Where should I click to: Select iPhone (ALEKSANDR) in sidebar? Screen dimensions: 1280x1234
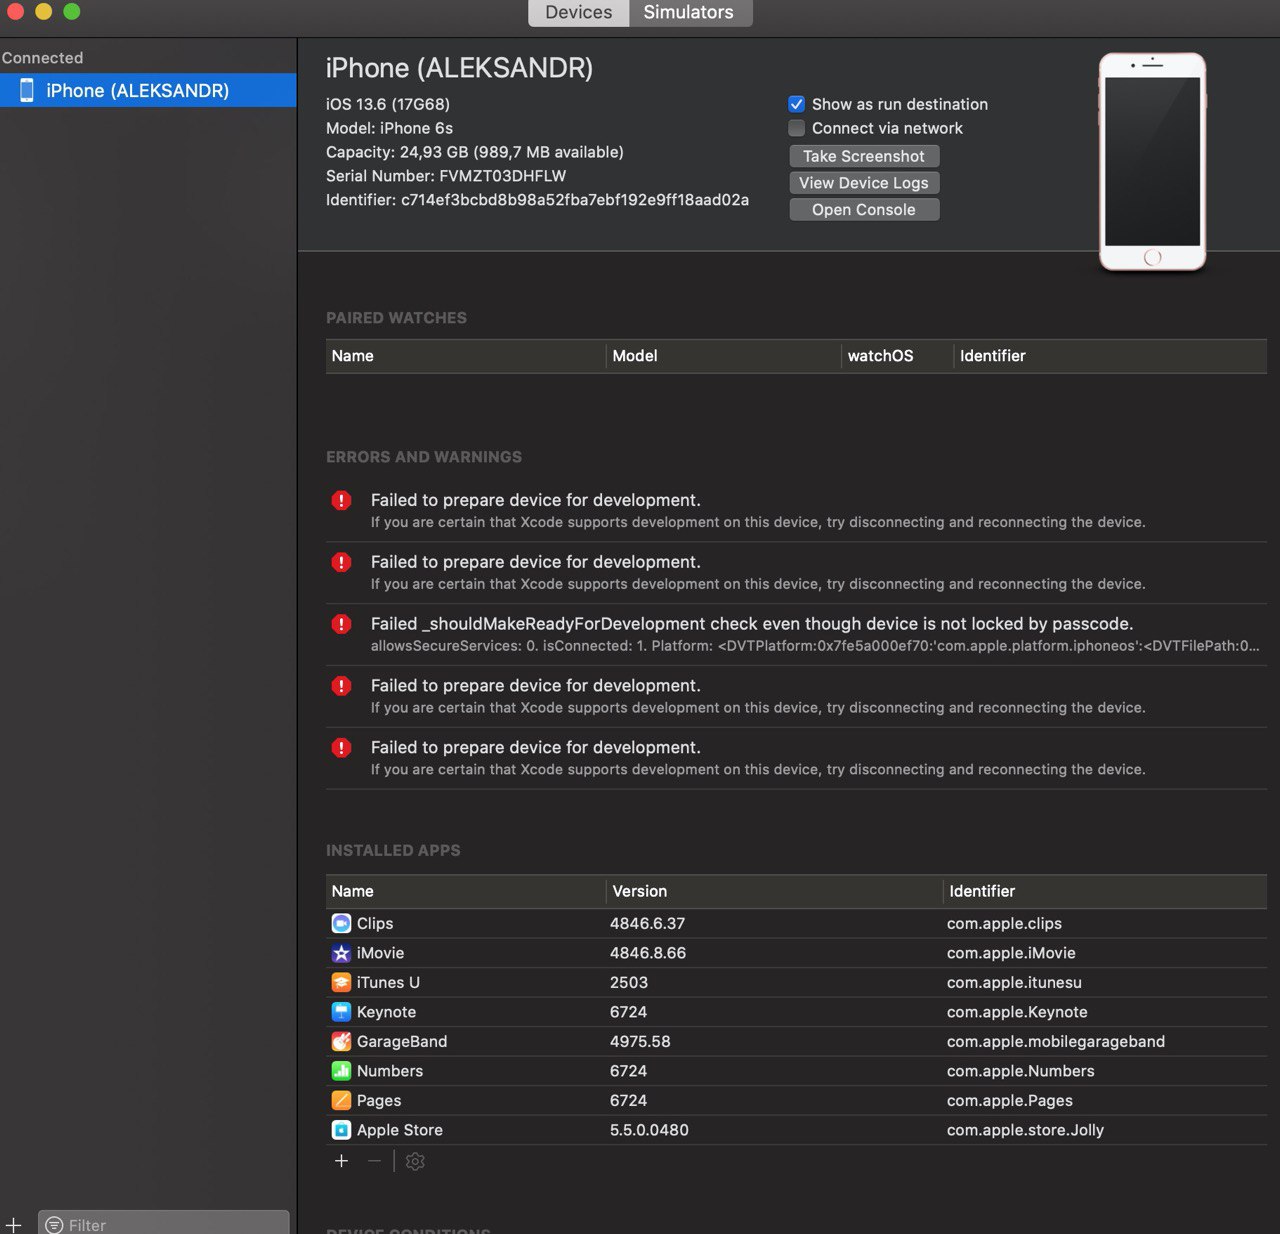[148, 90]
